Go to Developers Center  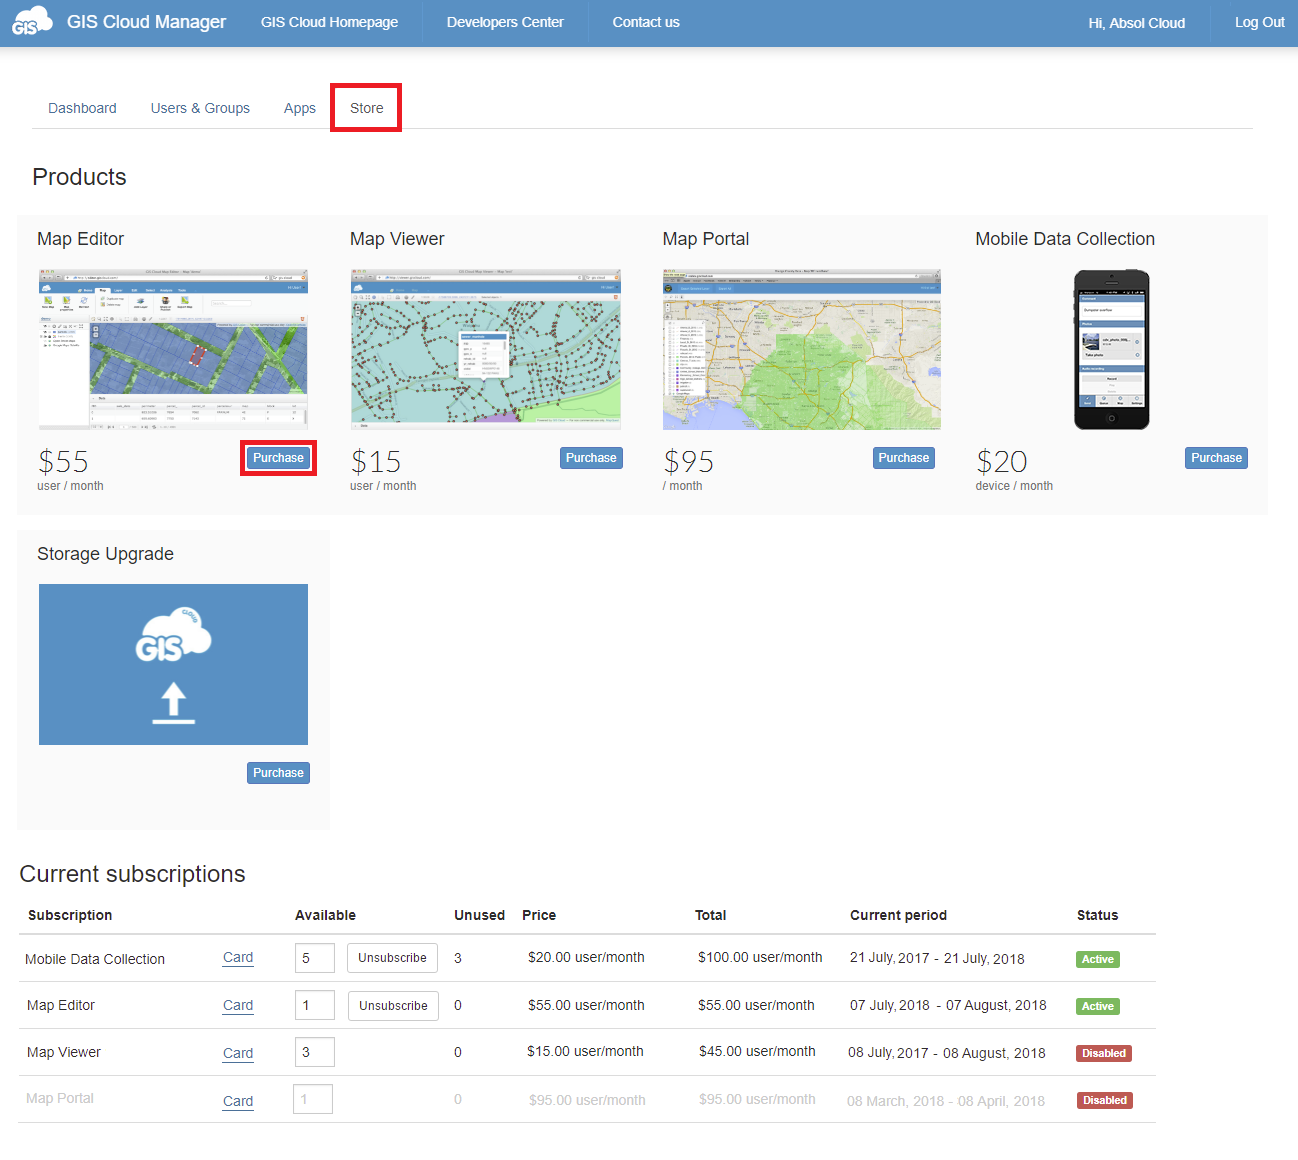point(505,22)
